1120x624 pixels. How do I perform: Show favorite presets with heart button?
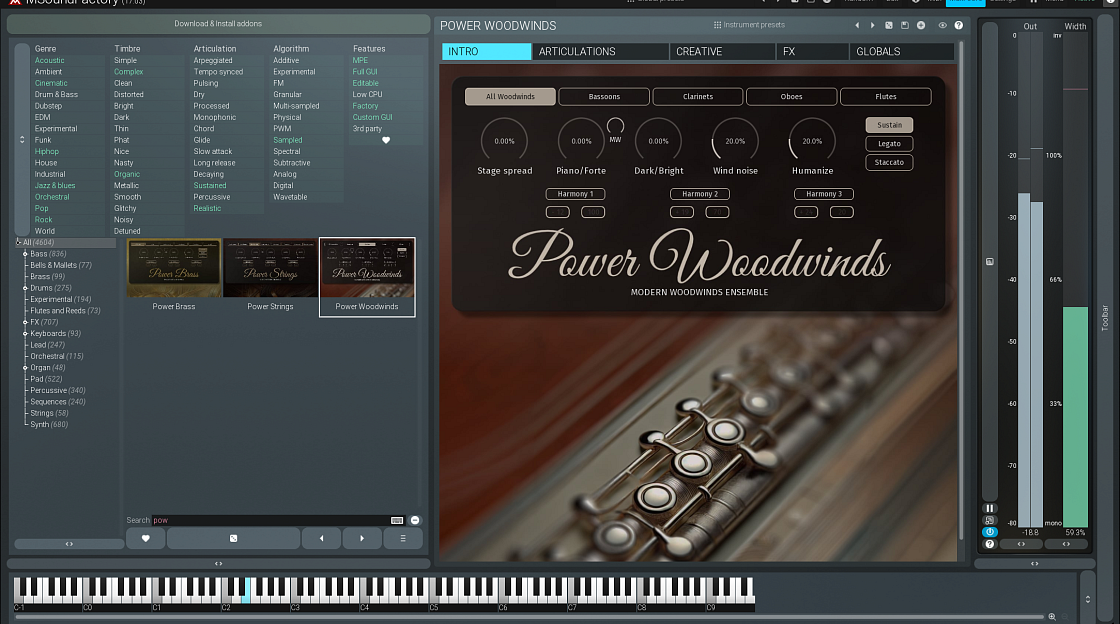click(146, 538)
